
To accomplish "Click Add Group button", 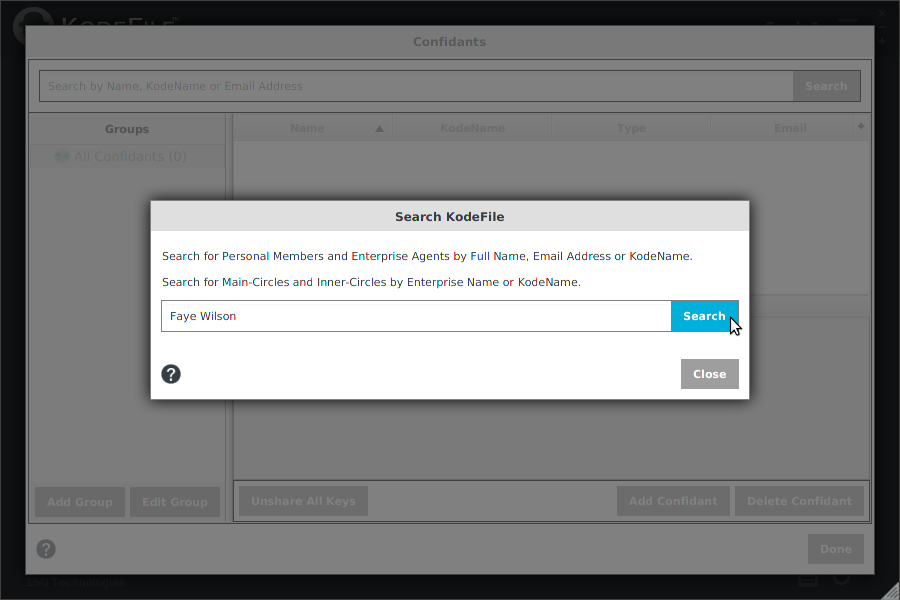I will (x=80, y=502).
